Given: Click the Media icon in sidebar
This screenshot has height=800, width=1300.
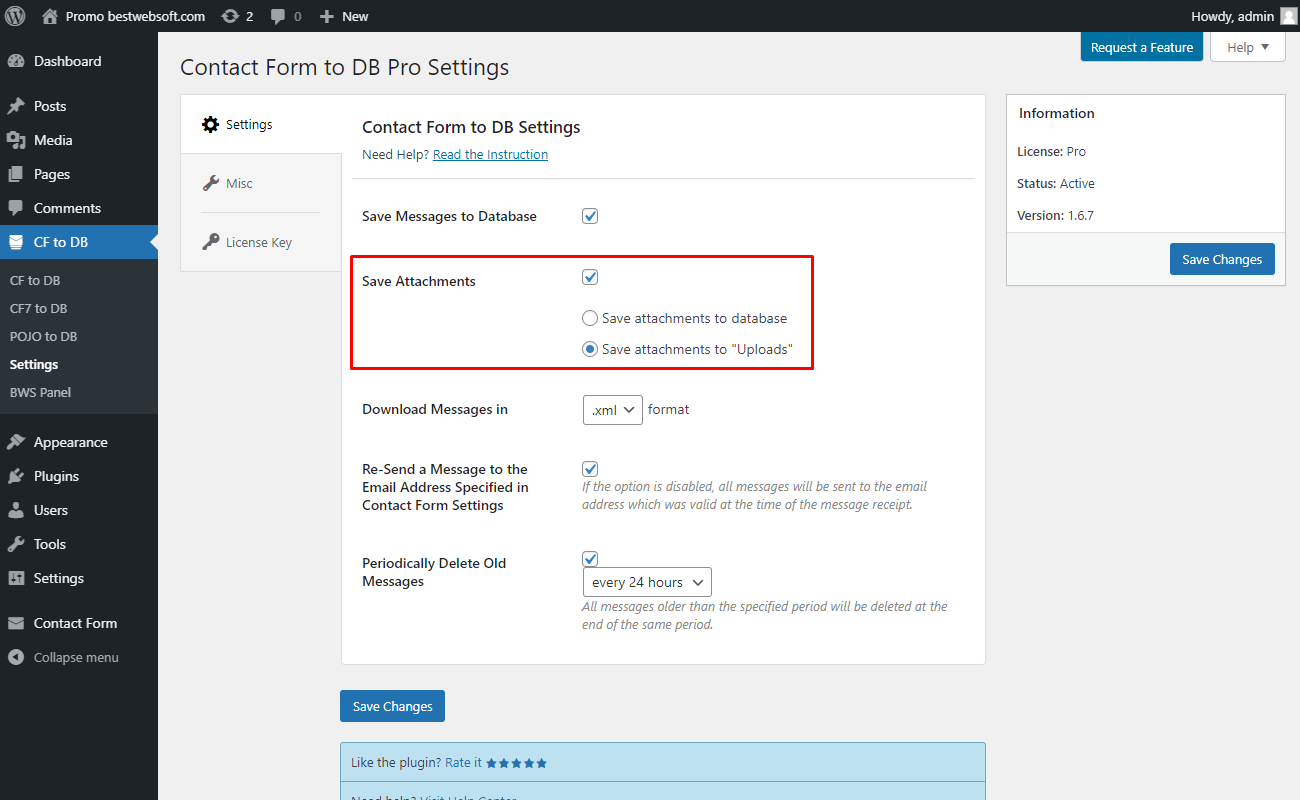Looking at the screenshot, I should (x=16, y=140).
